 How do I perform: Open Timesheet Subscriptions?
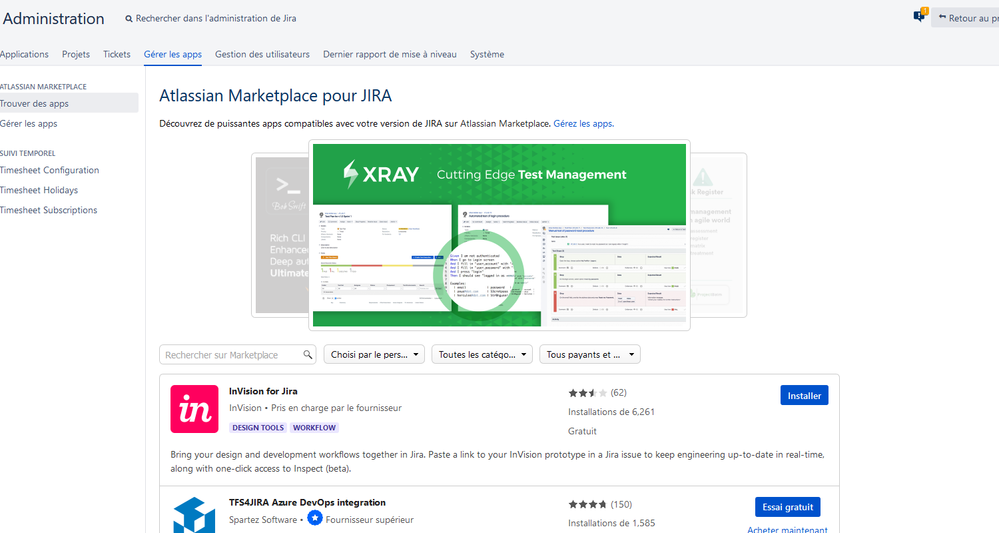[48, 210]
